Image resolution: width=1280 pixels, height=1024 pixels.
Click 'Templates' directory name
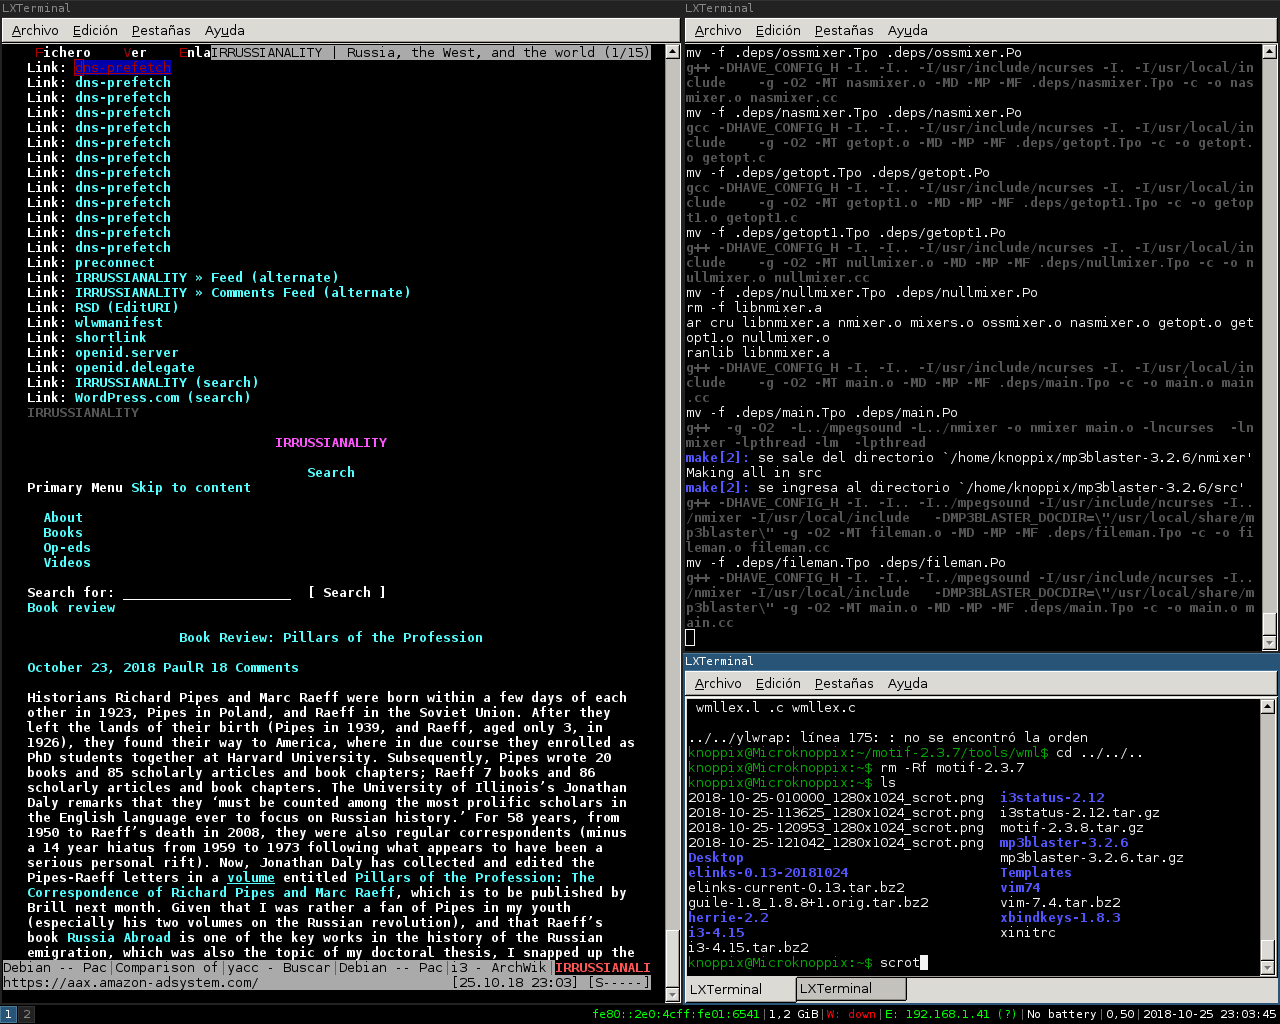coord(1036,872)
